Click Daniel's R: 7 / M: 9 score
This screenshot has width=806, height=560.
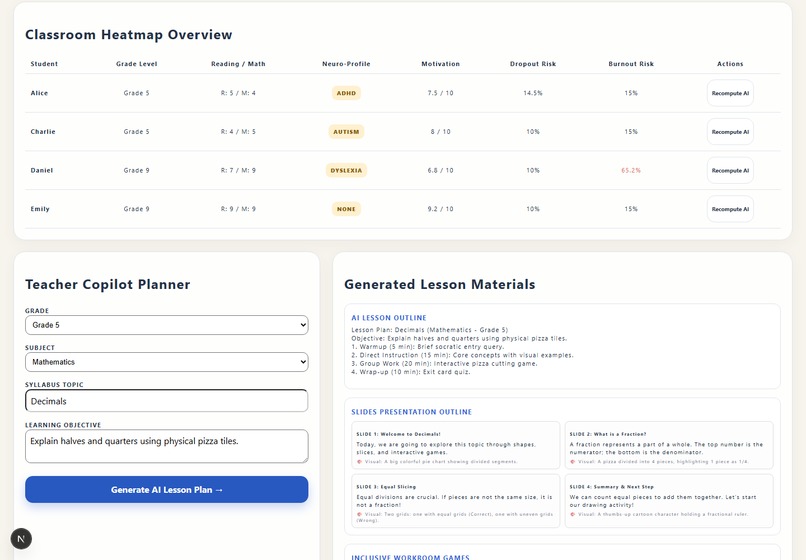click(238, 170)
